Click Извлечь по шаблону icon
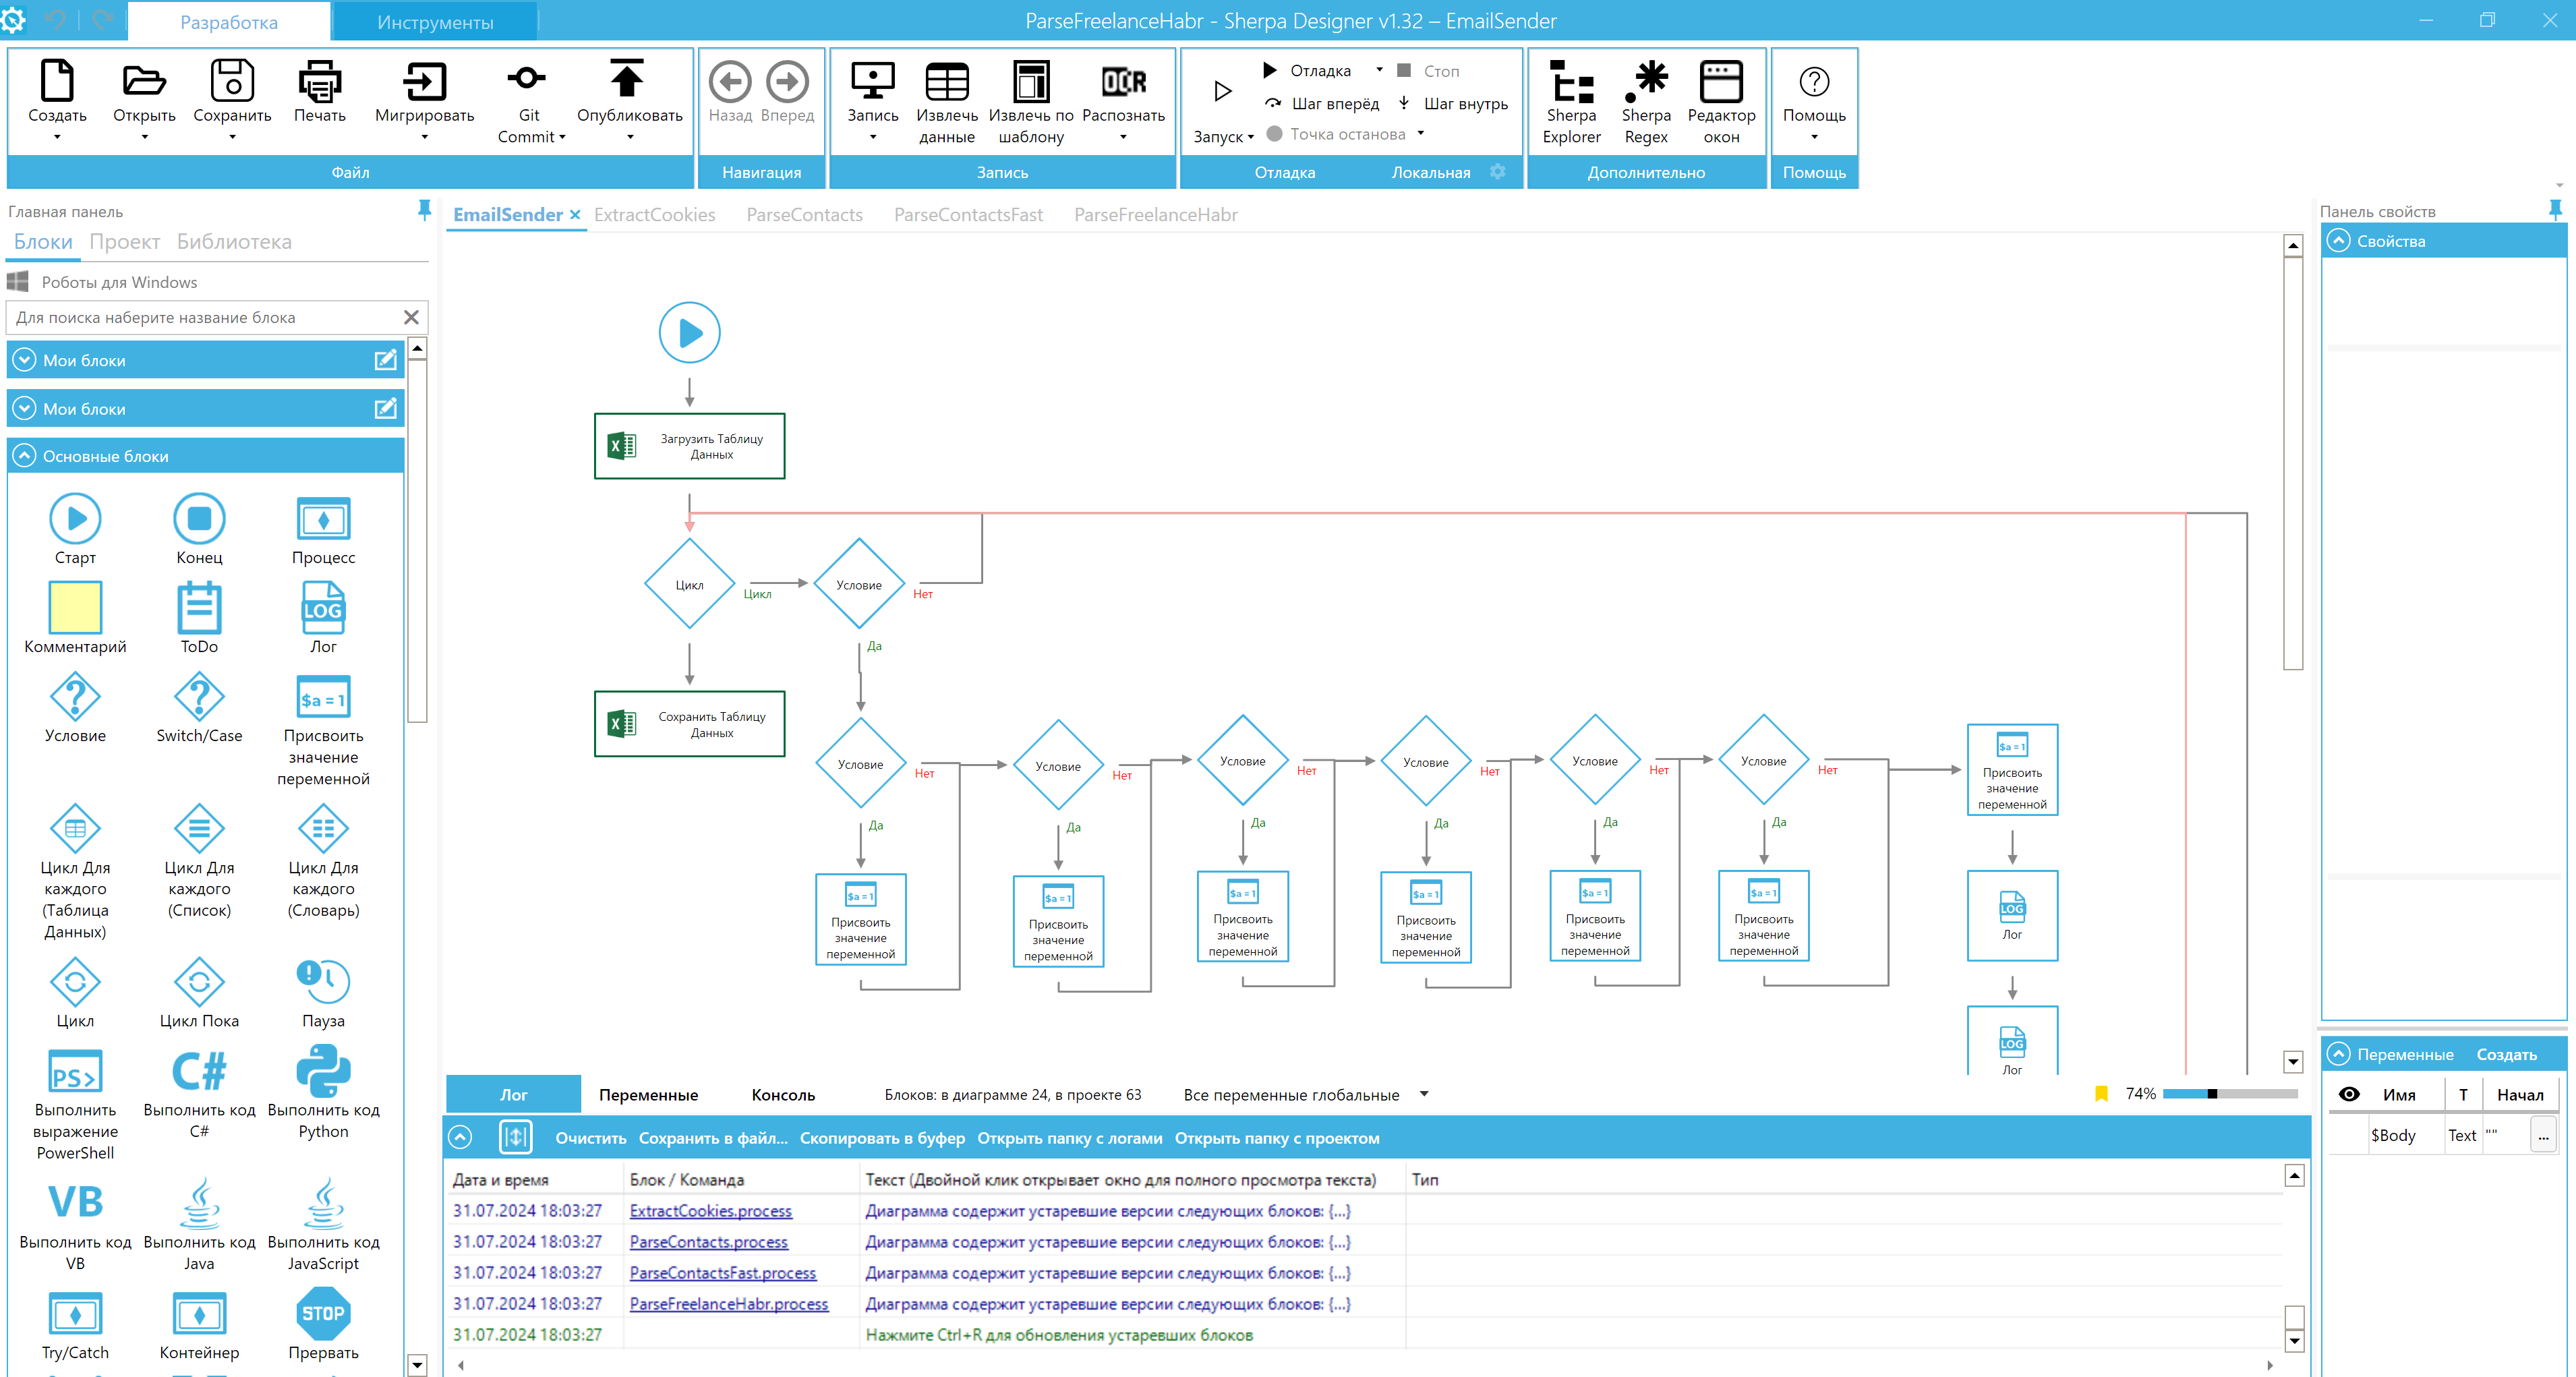 coord(1031,82)
